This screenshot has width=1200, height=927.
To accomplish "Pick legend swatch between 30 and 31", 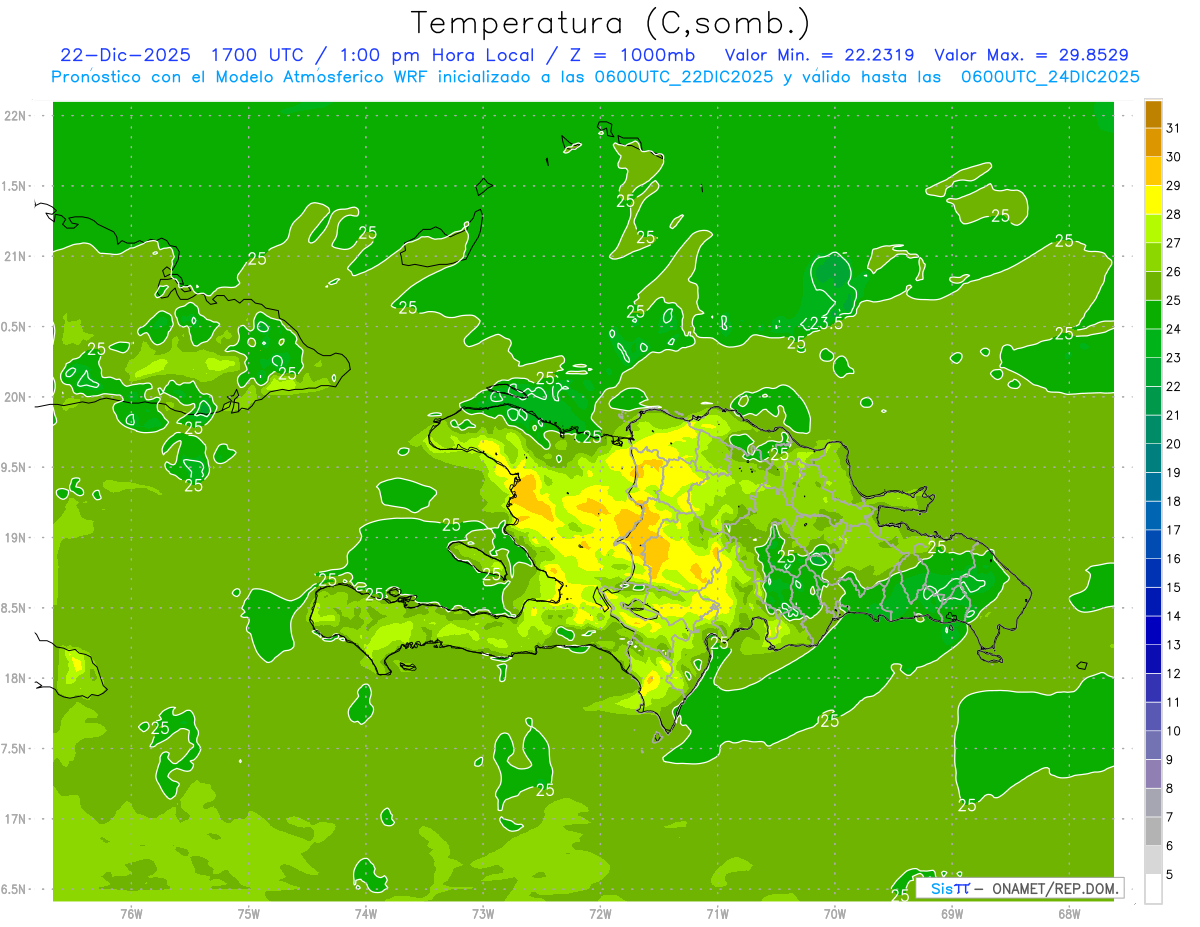I will click(1153, 143).
